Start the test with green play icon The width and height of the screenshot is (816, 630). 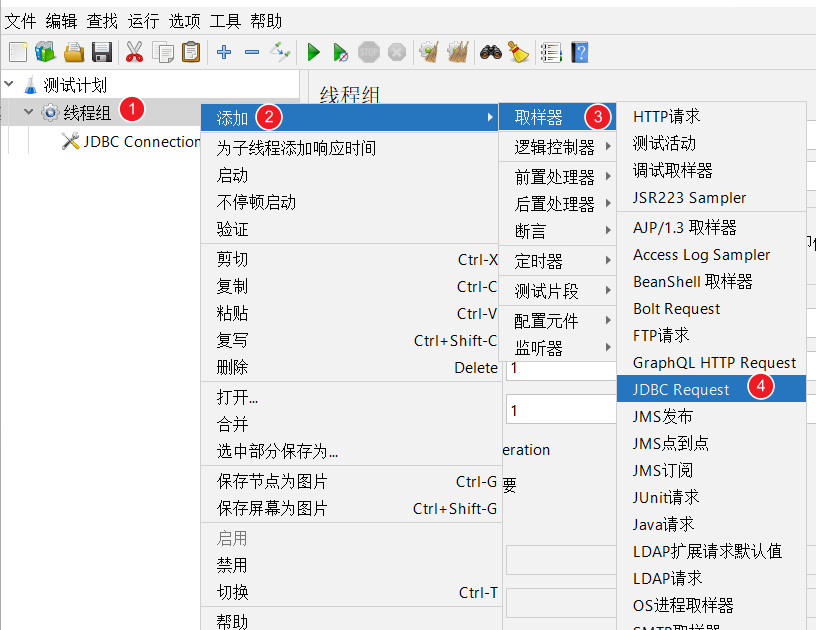[313, 52]
